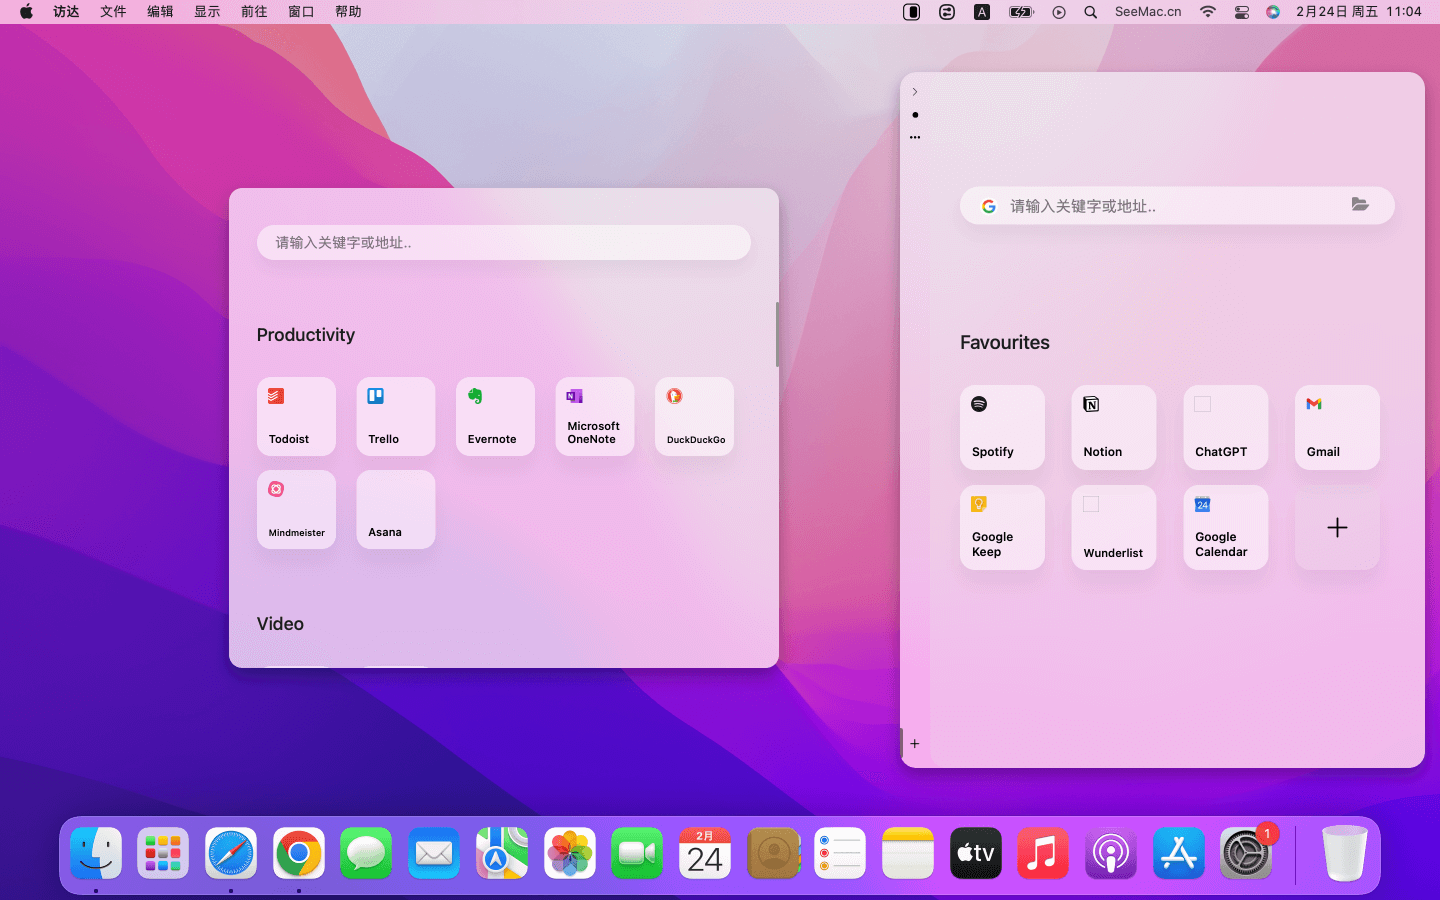Open the Gmail favourite tile
Image resolution: width=1440 pixels, height=900 pixels.
[x=1337, y=427]
